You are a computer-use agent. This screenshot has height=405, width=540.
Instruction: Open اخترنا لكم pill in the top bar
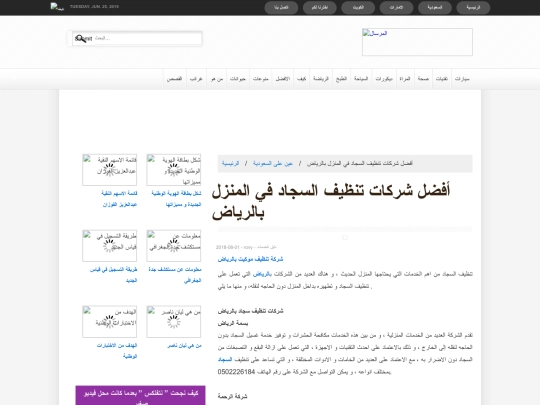pos(320,8)
